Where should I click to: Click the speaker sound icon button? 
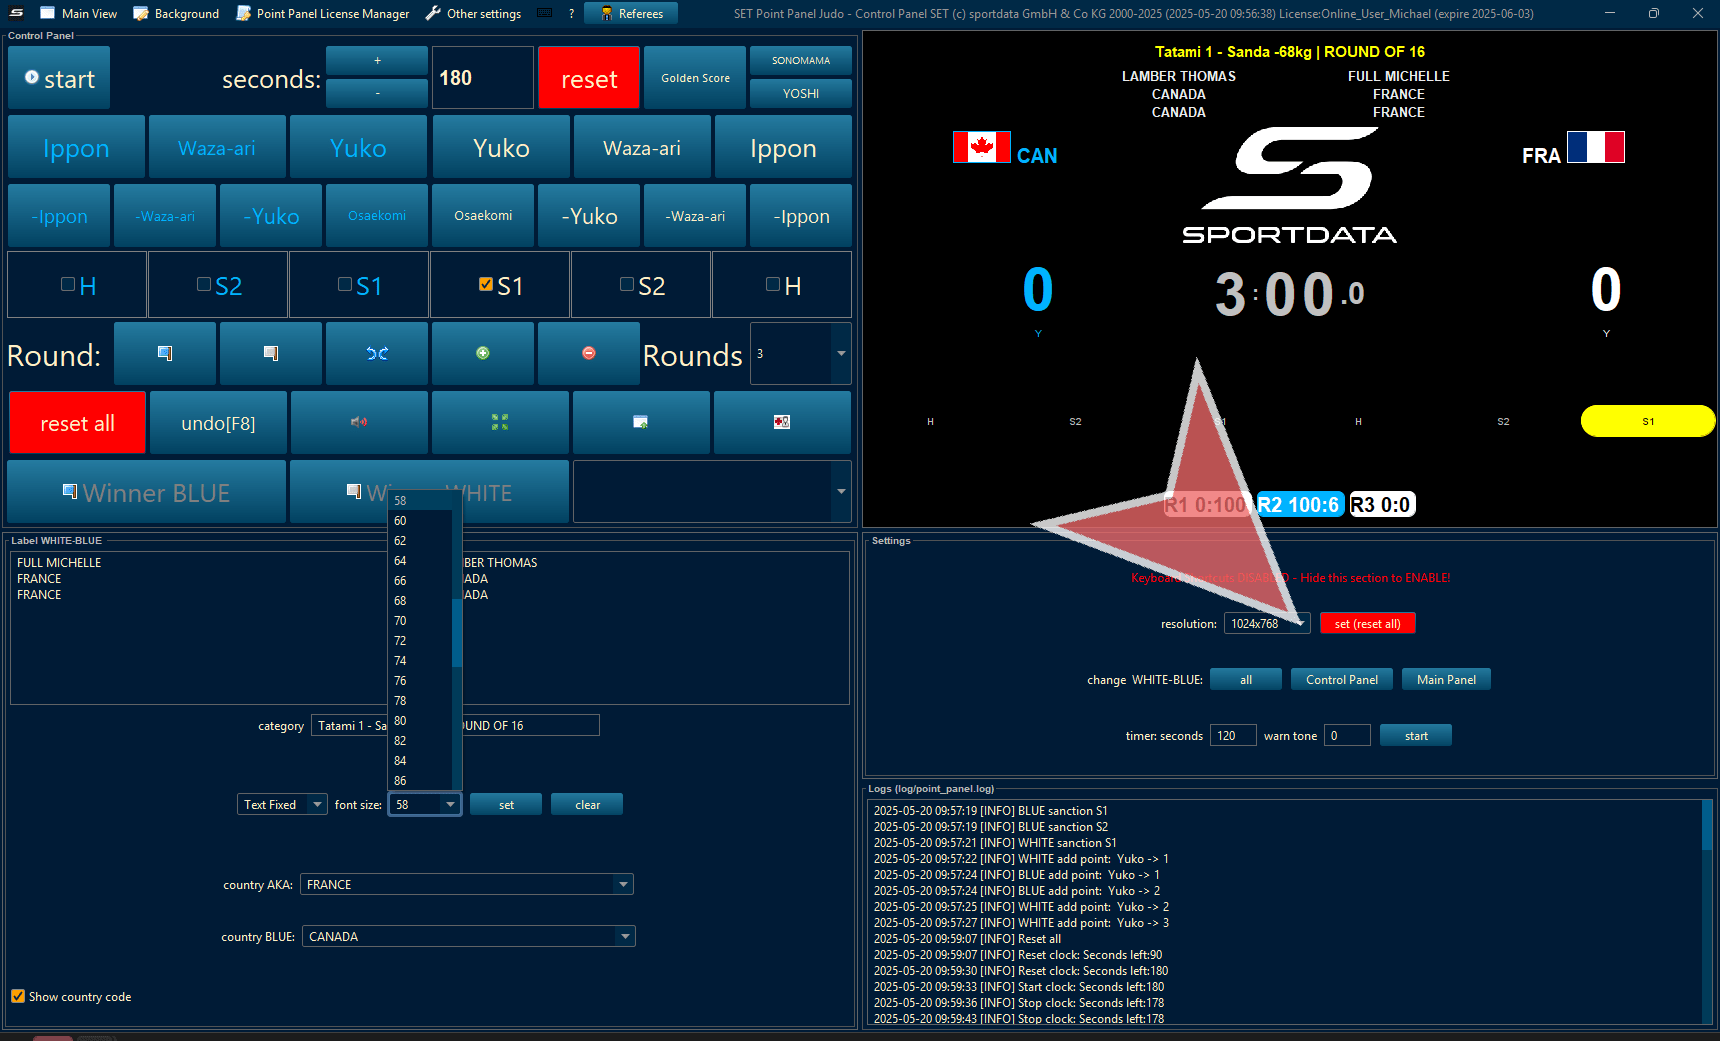click(x=359, y=422)
